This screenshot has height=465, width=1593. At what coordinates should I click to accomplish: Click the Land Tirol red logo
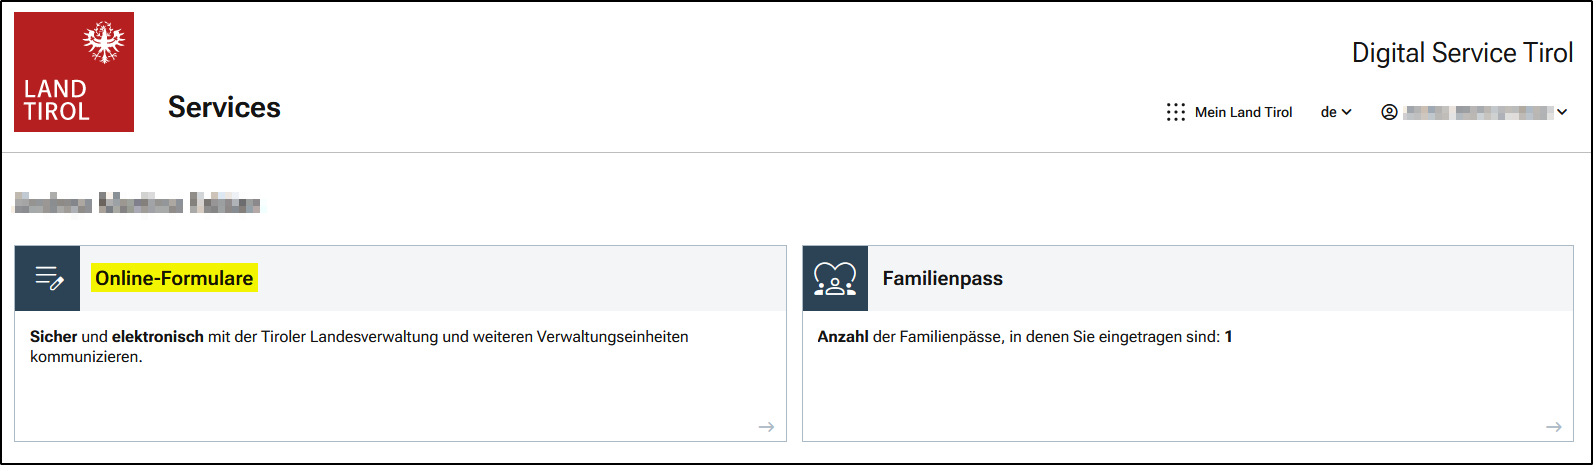click(74, 72)
